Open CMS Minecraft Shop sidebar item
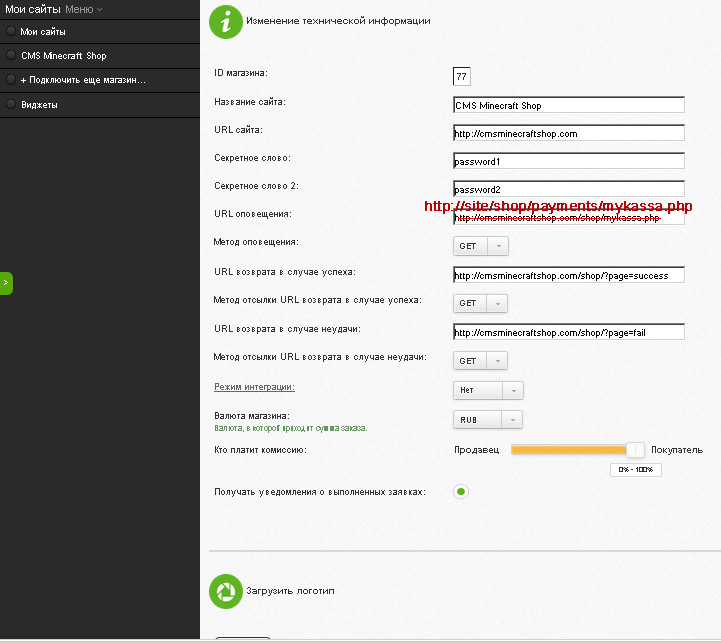Image resolution: width=721 pixels, height=643 pixels. point(63,56)
